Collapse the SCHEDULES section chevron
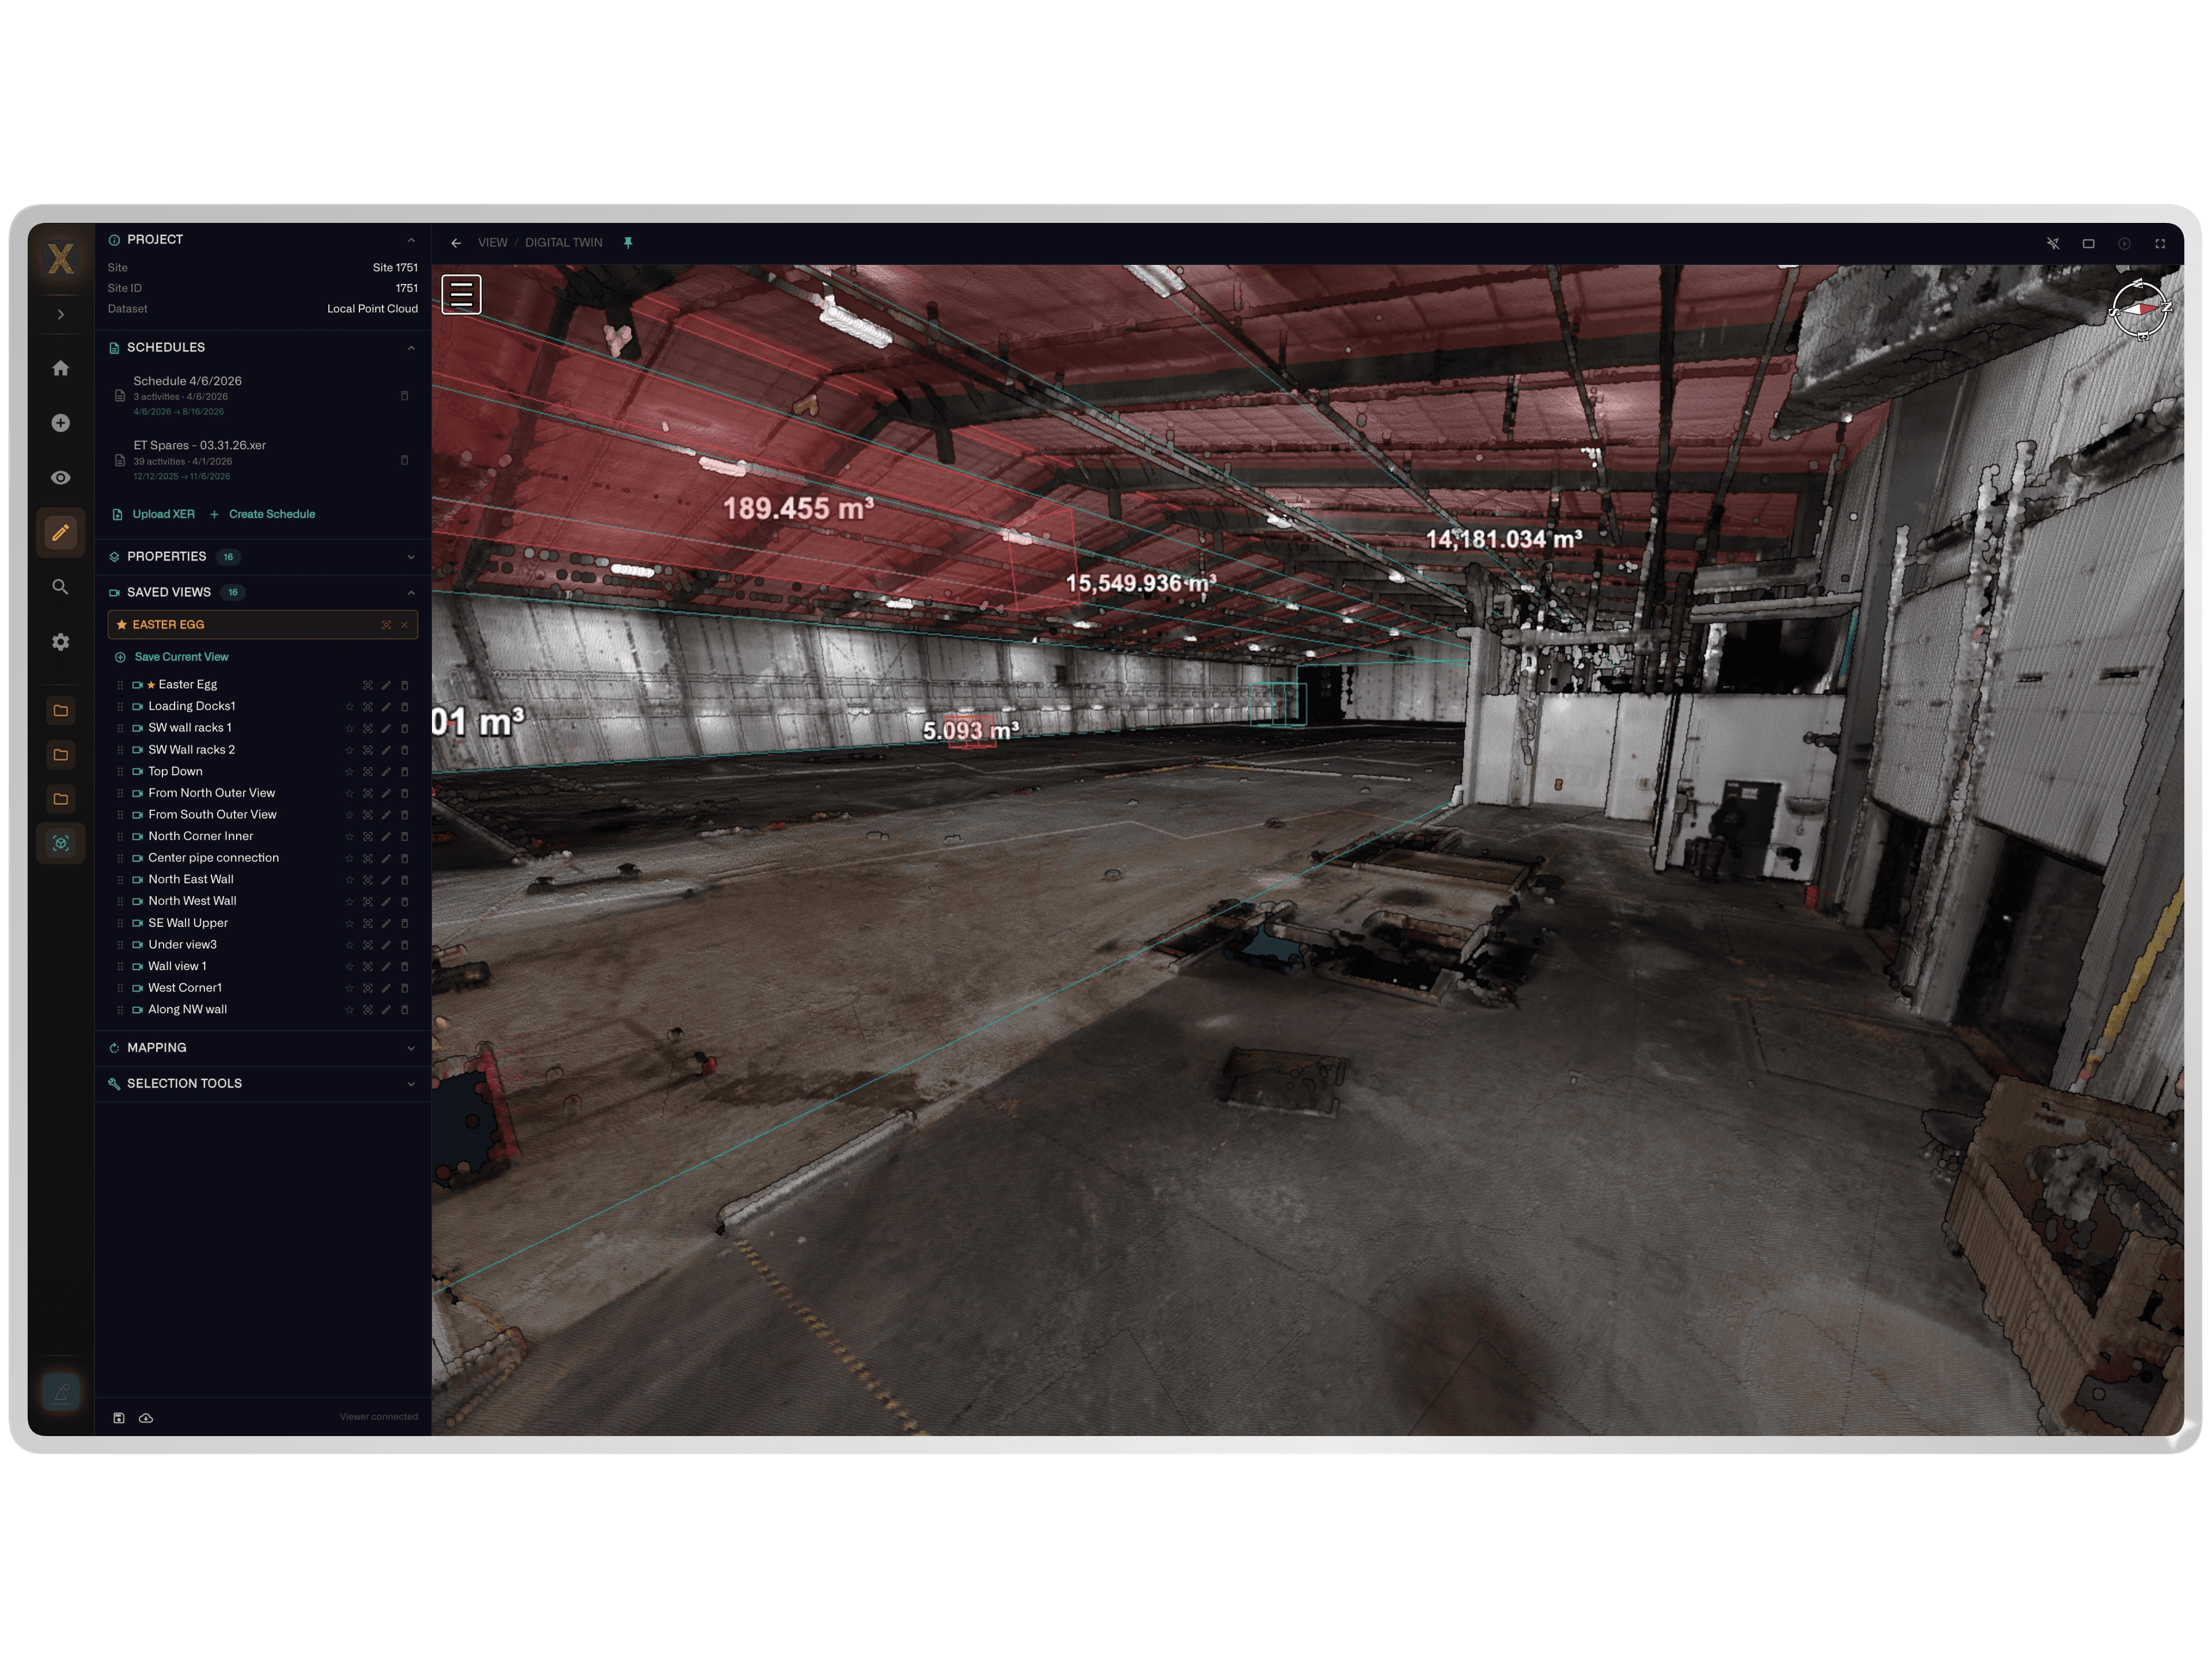 [x=411, y=348]
